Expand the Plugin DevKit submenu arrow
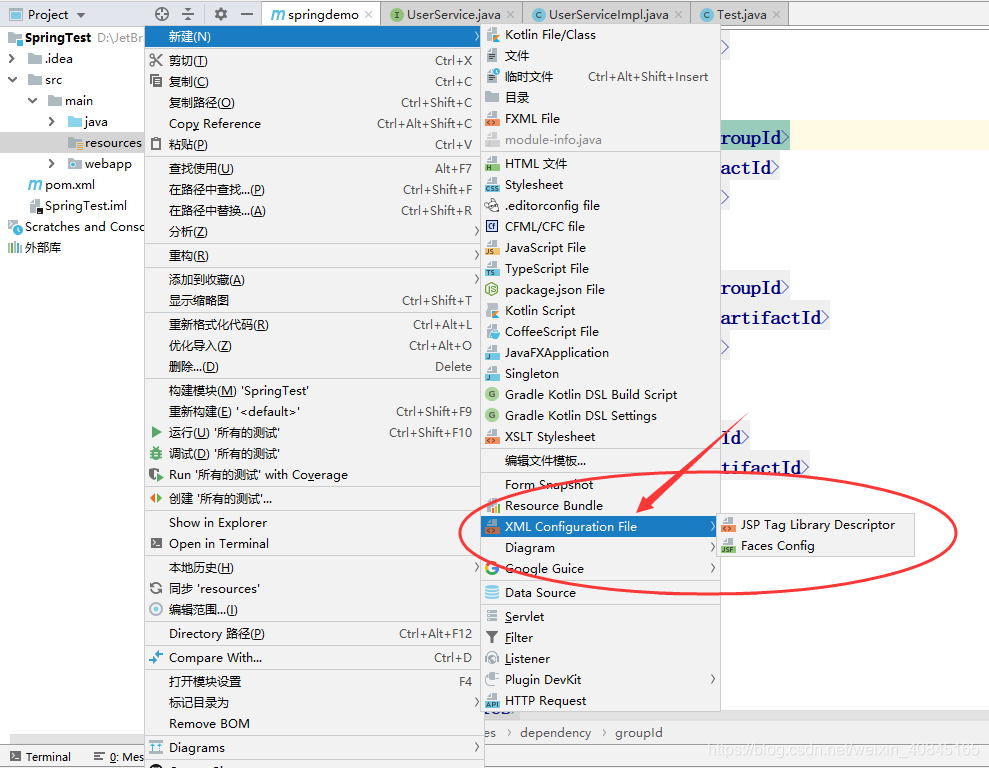This screenshot has height=768, width=989. [x=713, y=679]
